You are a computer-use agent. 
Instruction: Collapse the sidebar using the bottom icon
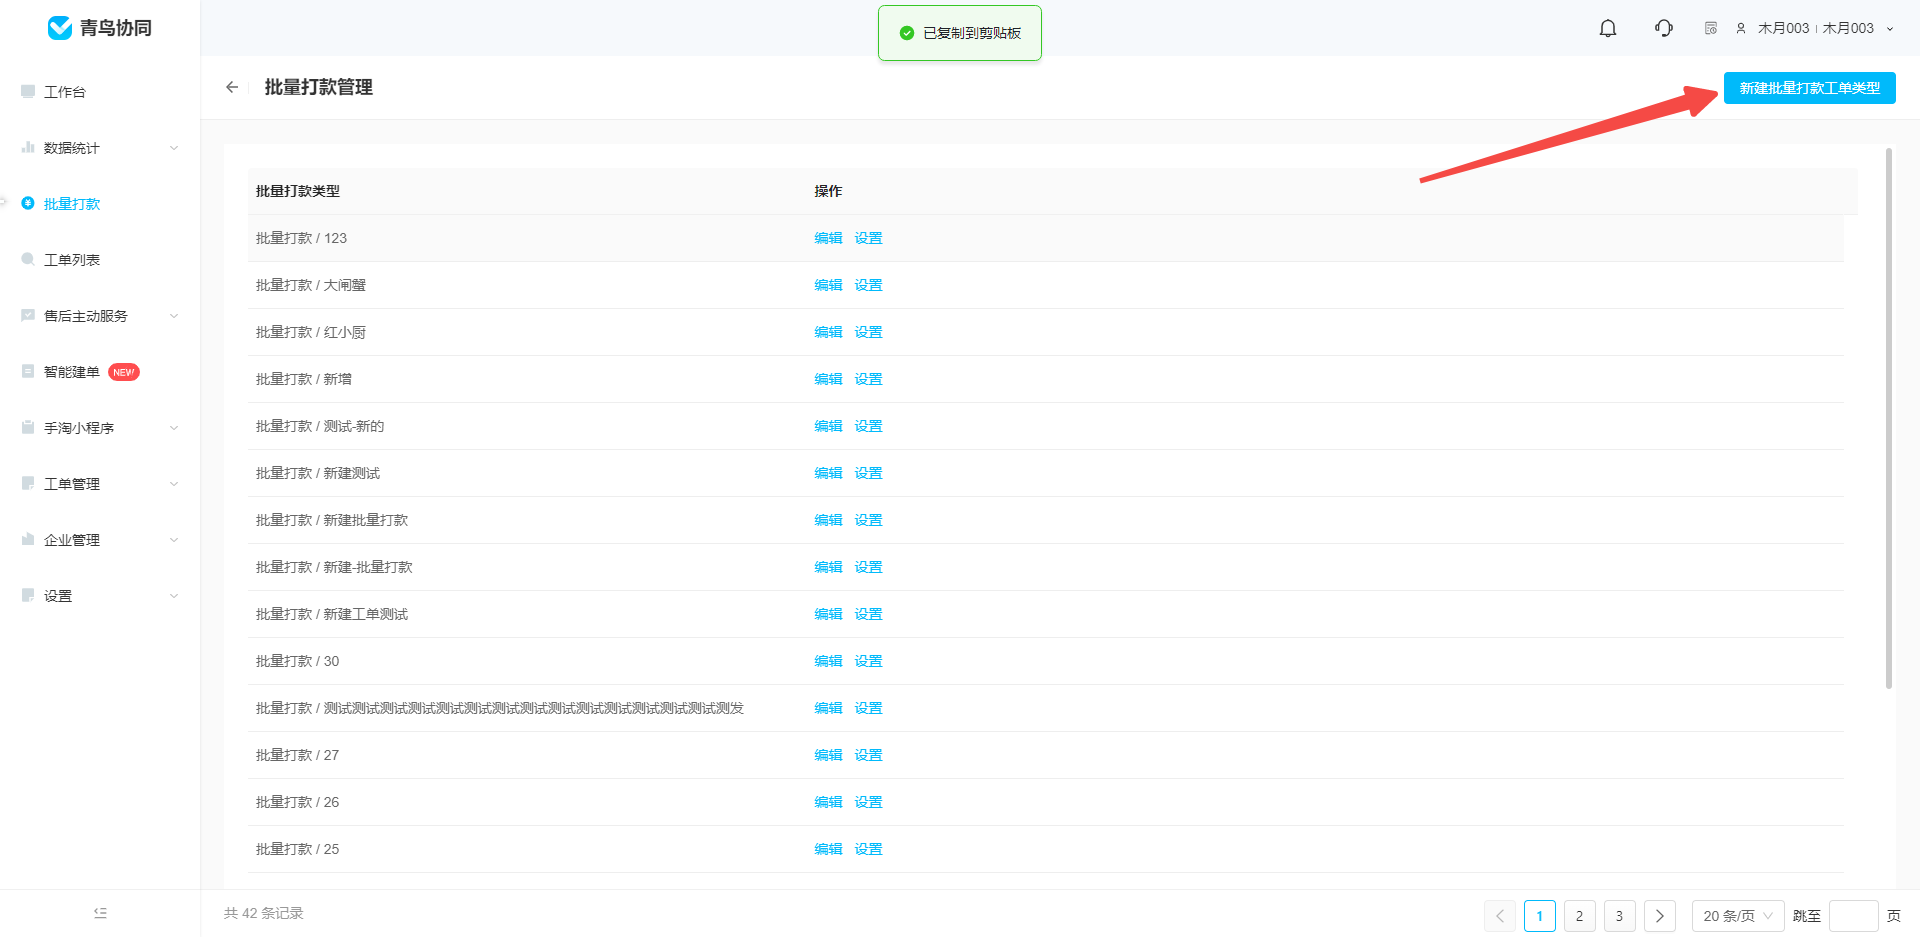tap(100, 913)
